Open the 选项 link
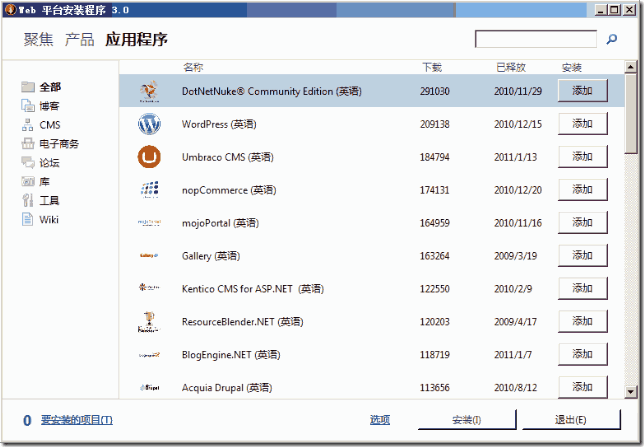This screenshot has width=644, height=447. (x=380, y=419)
